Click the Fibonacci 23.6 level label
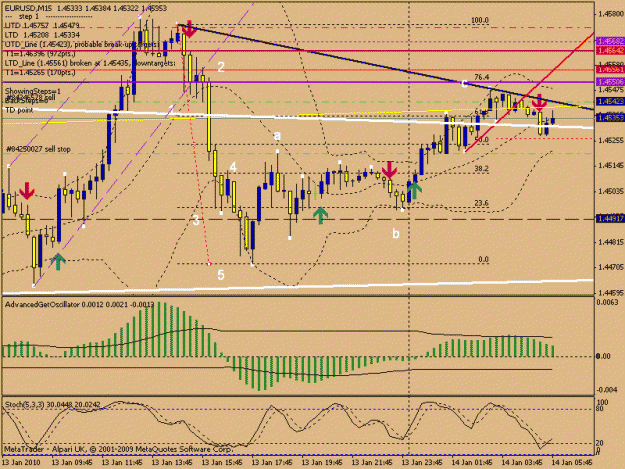625x469 pixels. 481,203
